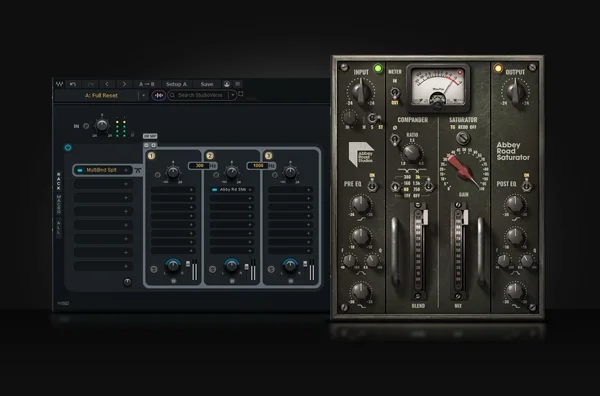Click the band 1 pan knob
Image resolution: width=600 pixels, height=396 pixels.
click(173, 265)
